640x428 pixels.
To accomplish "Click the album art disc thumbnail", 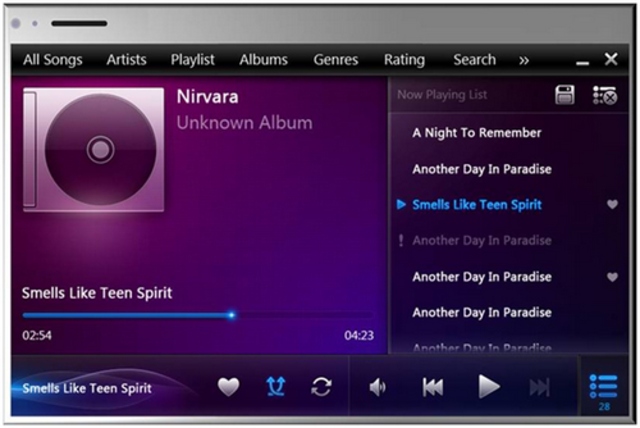I will click(94, 149).
